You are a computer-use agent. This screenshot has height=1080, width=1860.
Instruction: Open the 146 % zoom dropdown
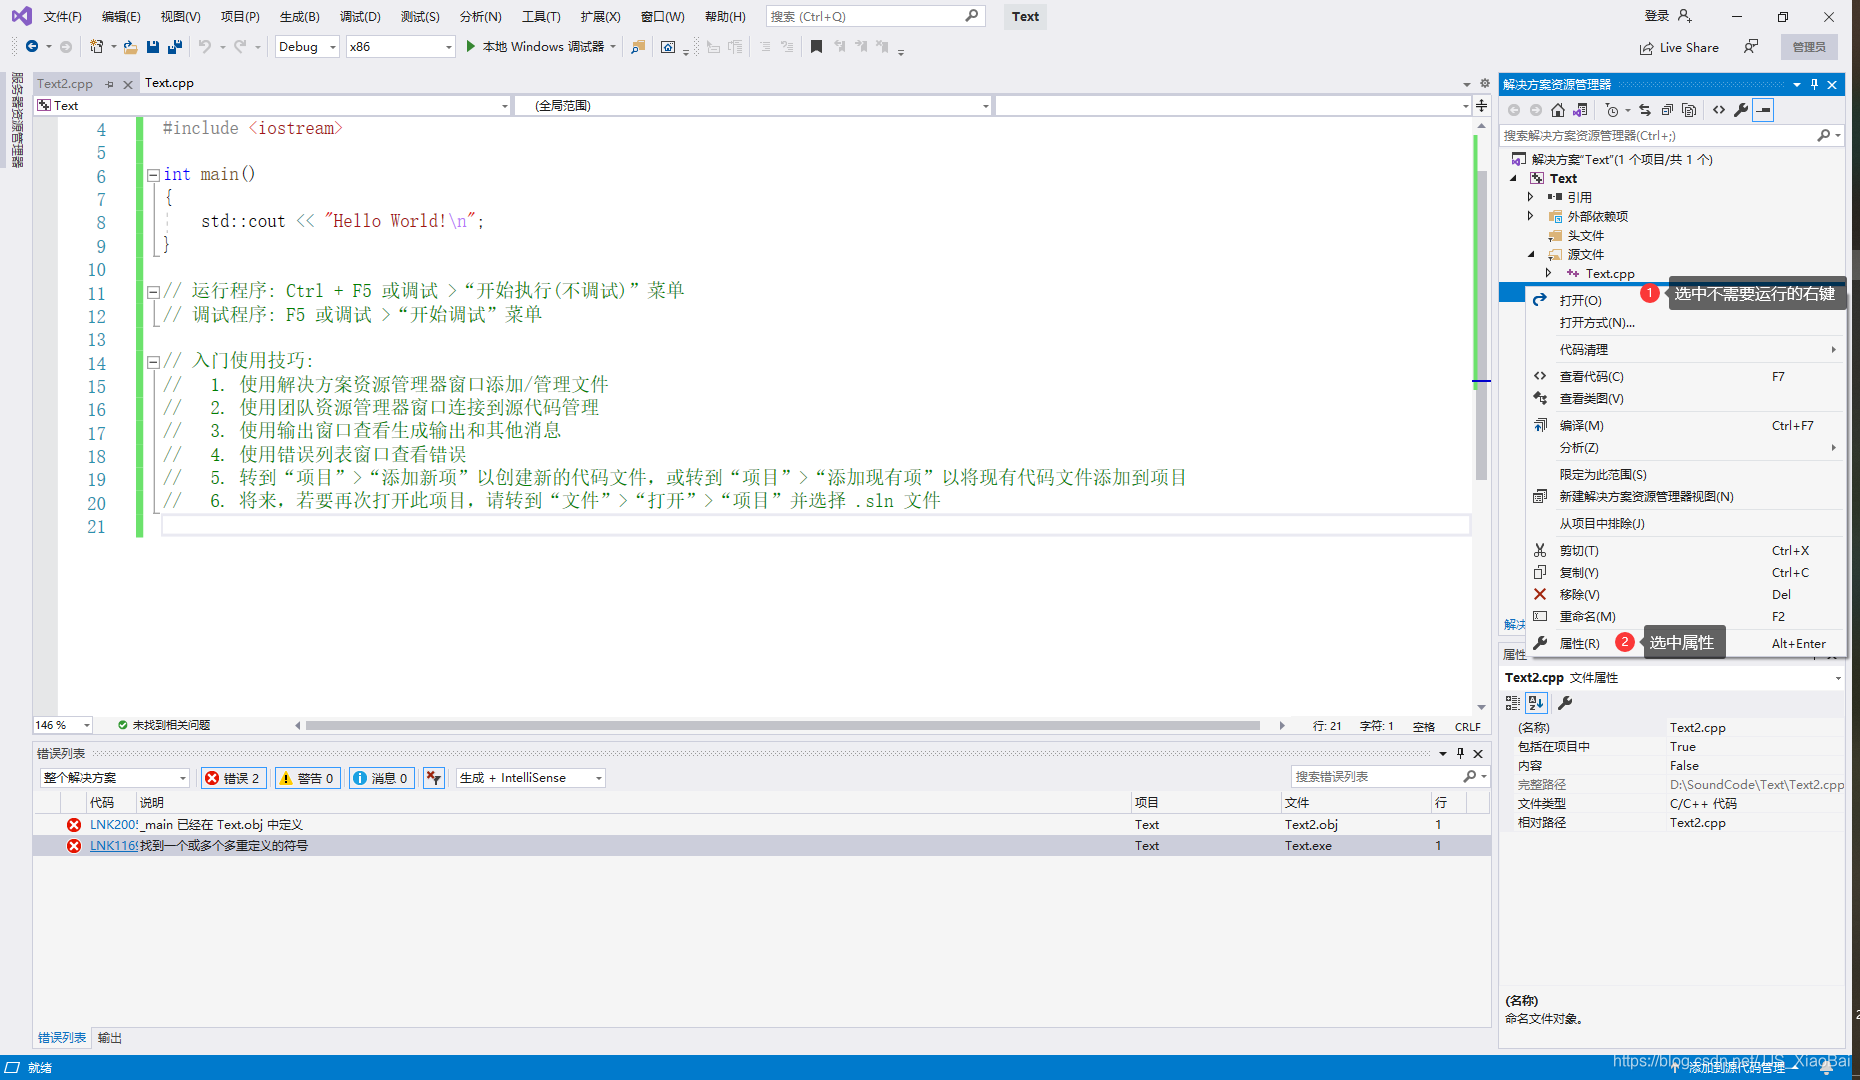[63, 725]
